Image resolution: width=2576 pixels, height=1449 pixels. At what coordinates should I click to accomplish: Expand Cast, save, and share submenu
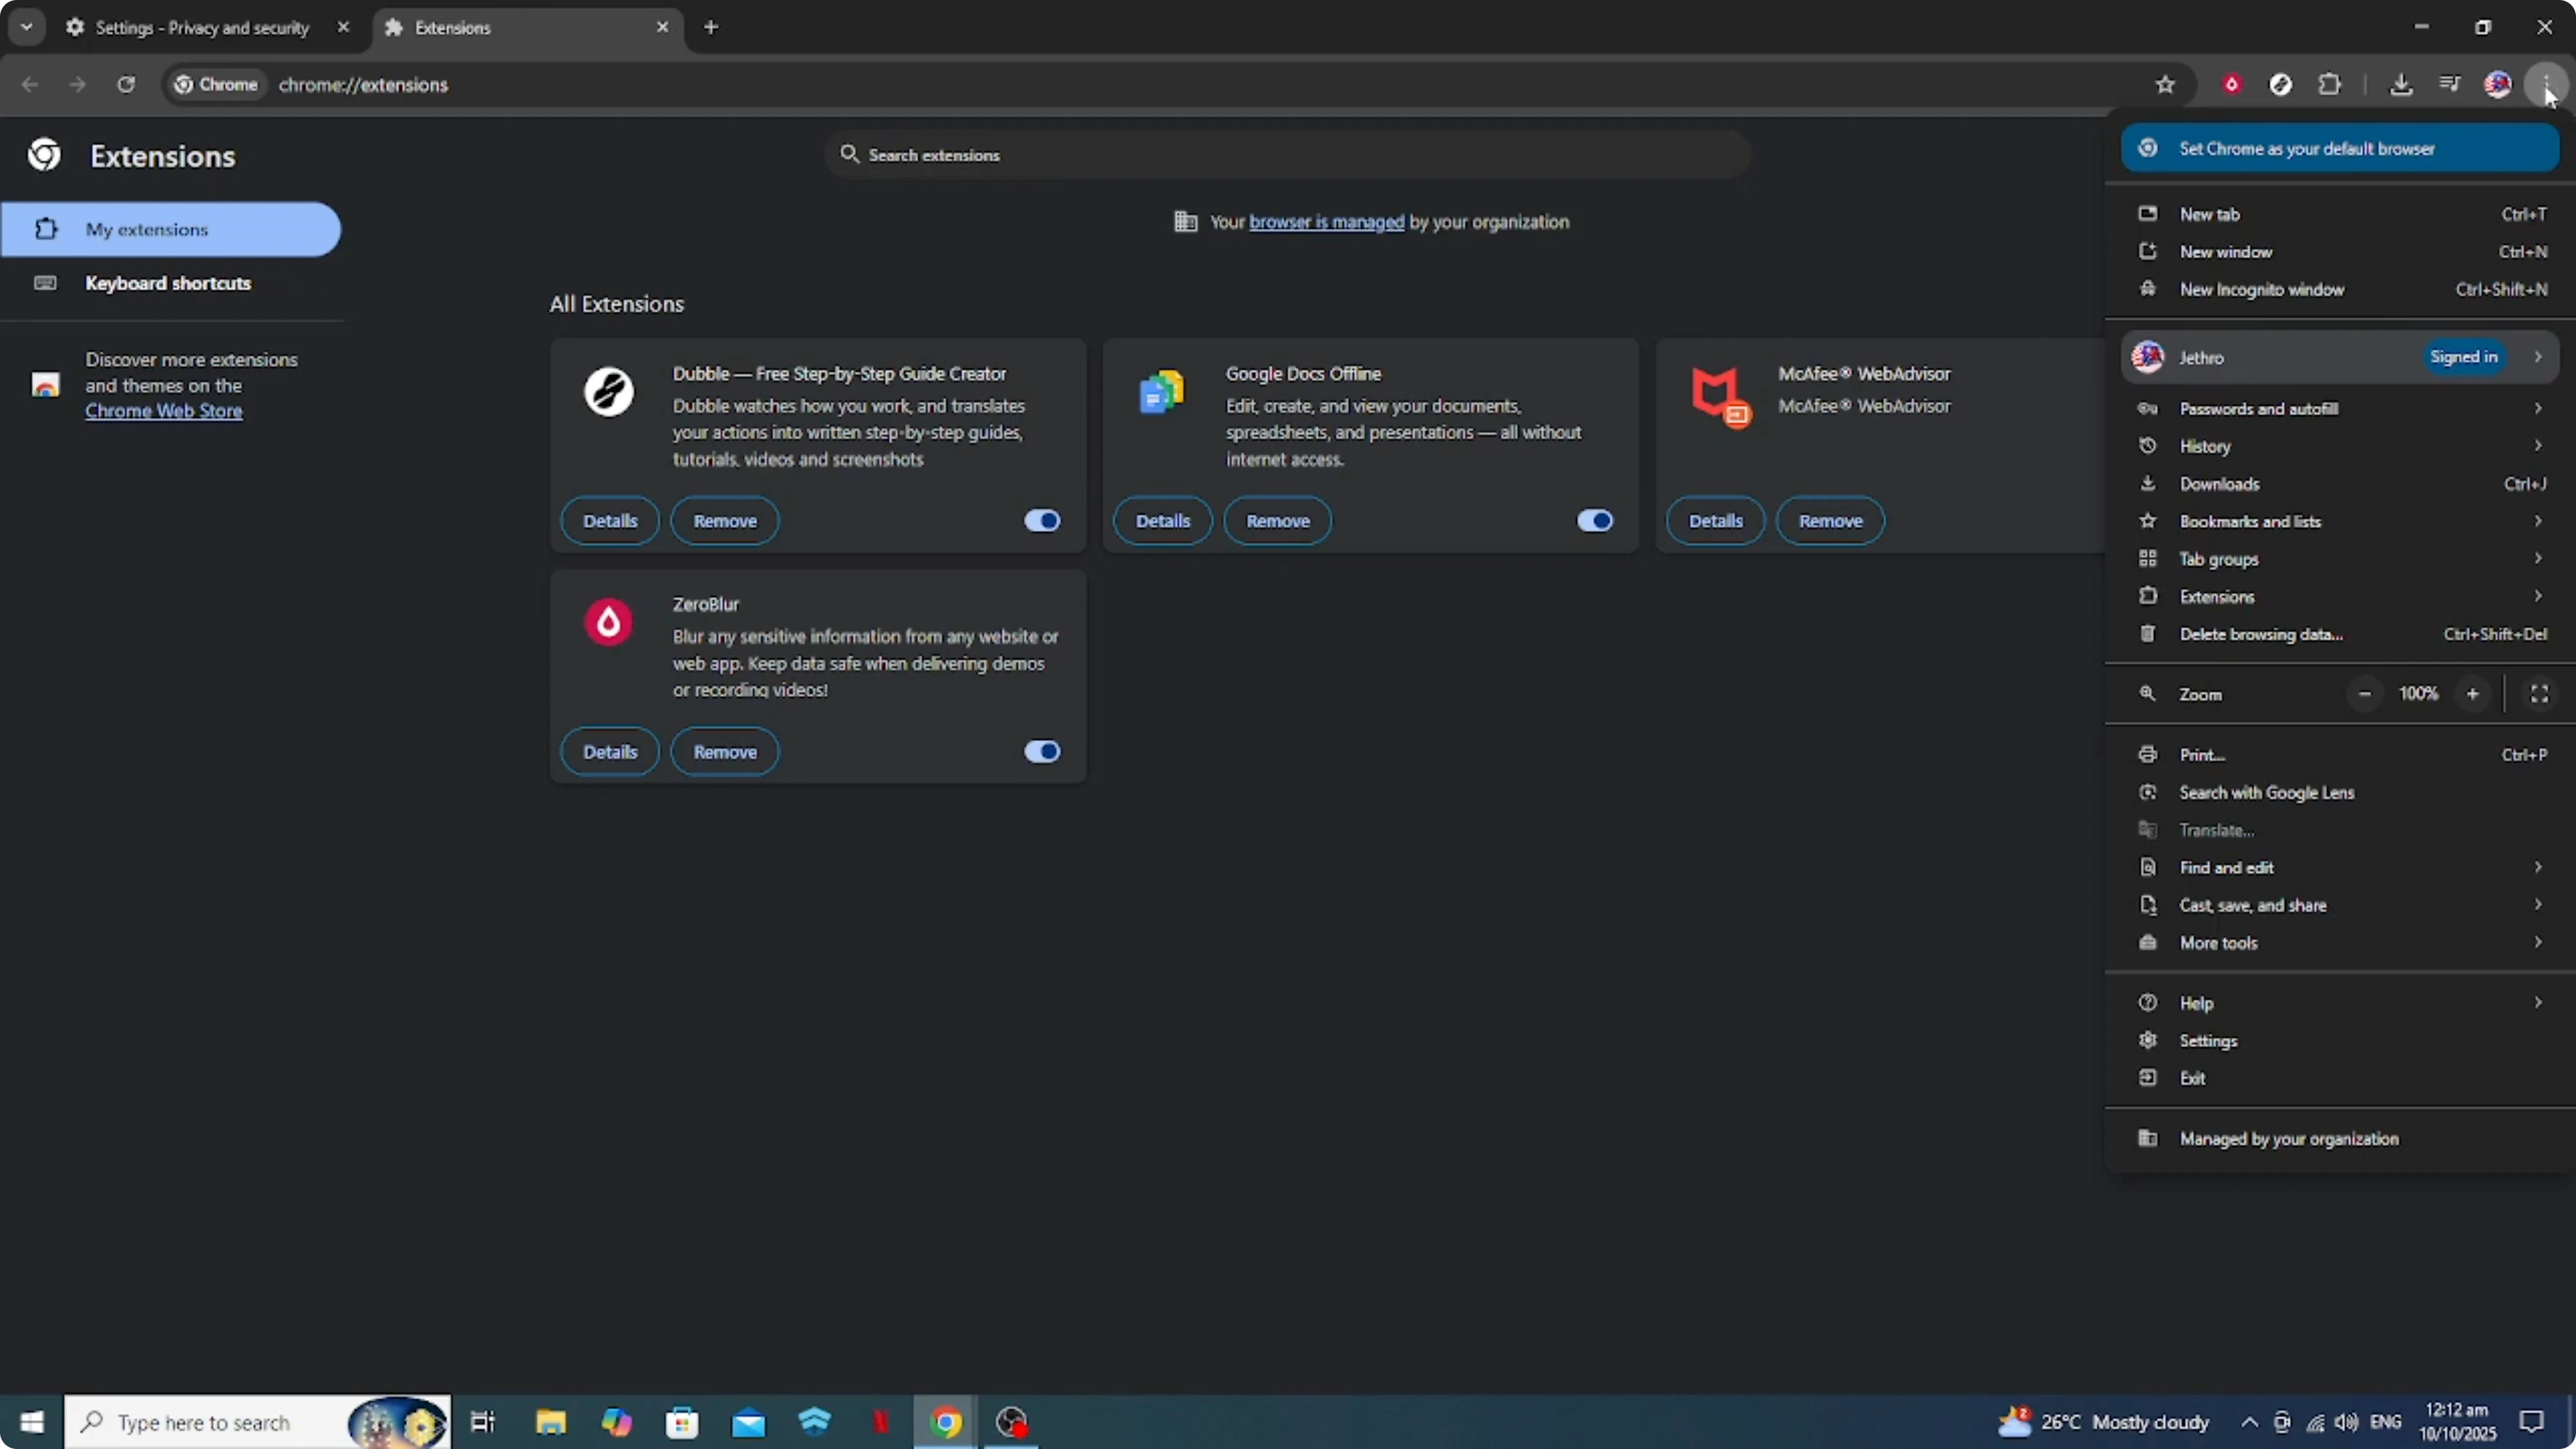point(2340,905)
